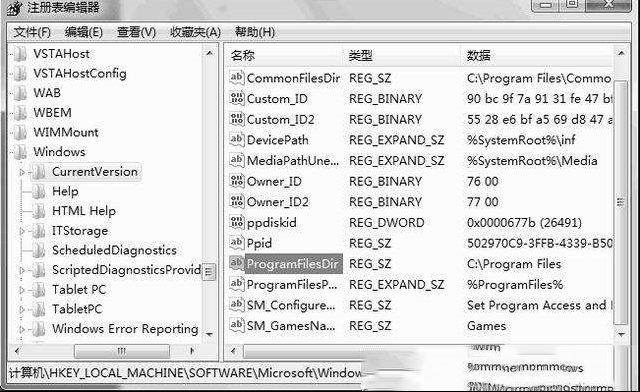Expand the Tablet PC tree node
The width and height of the screenshot is (640, 392).
[x=22, y=290]
